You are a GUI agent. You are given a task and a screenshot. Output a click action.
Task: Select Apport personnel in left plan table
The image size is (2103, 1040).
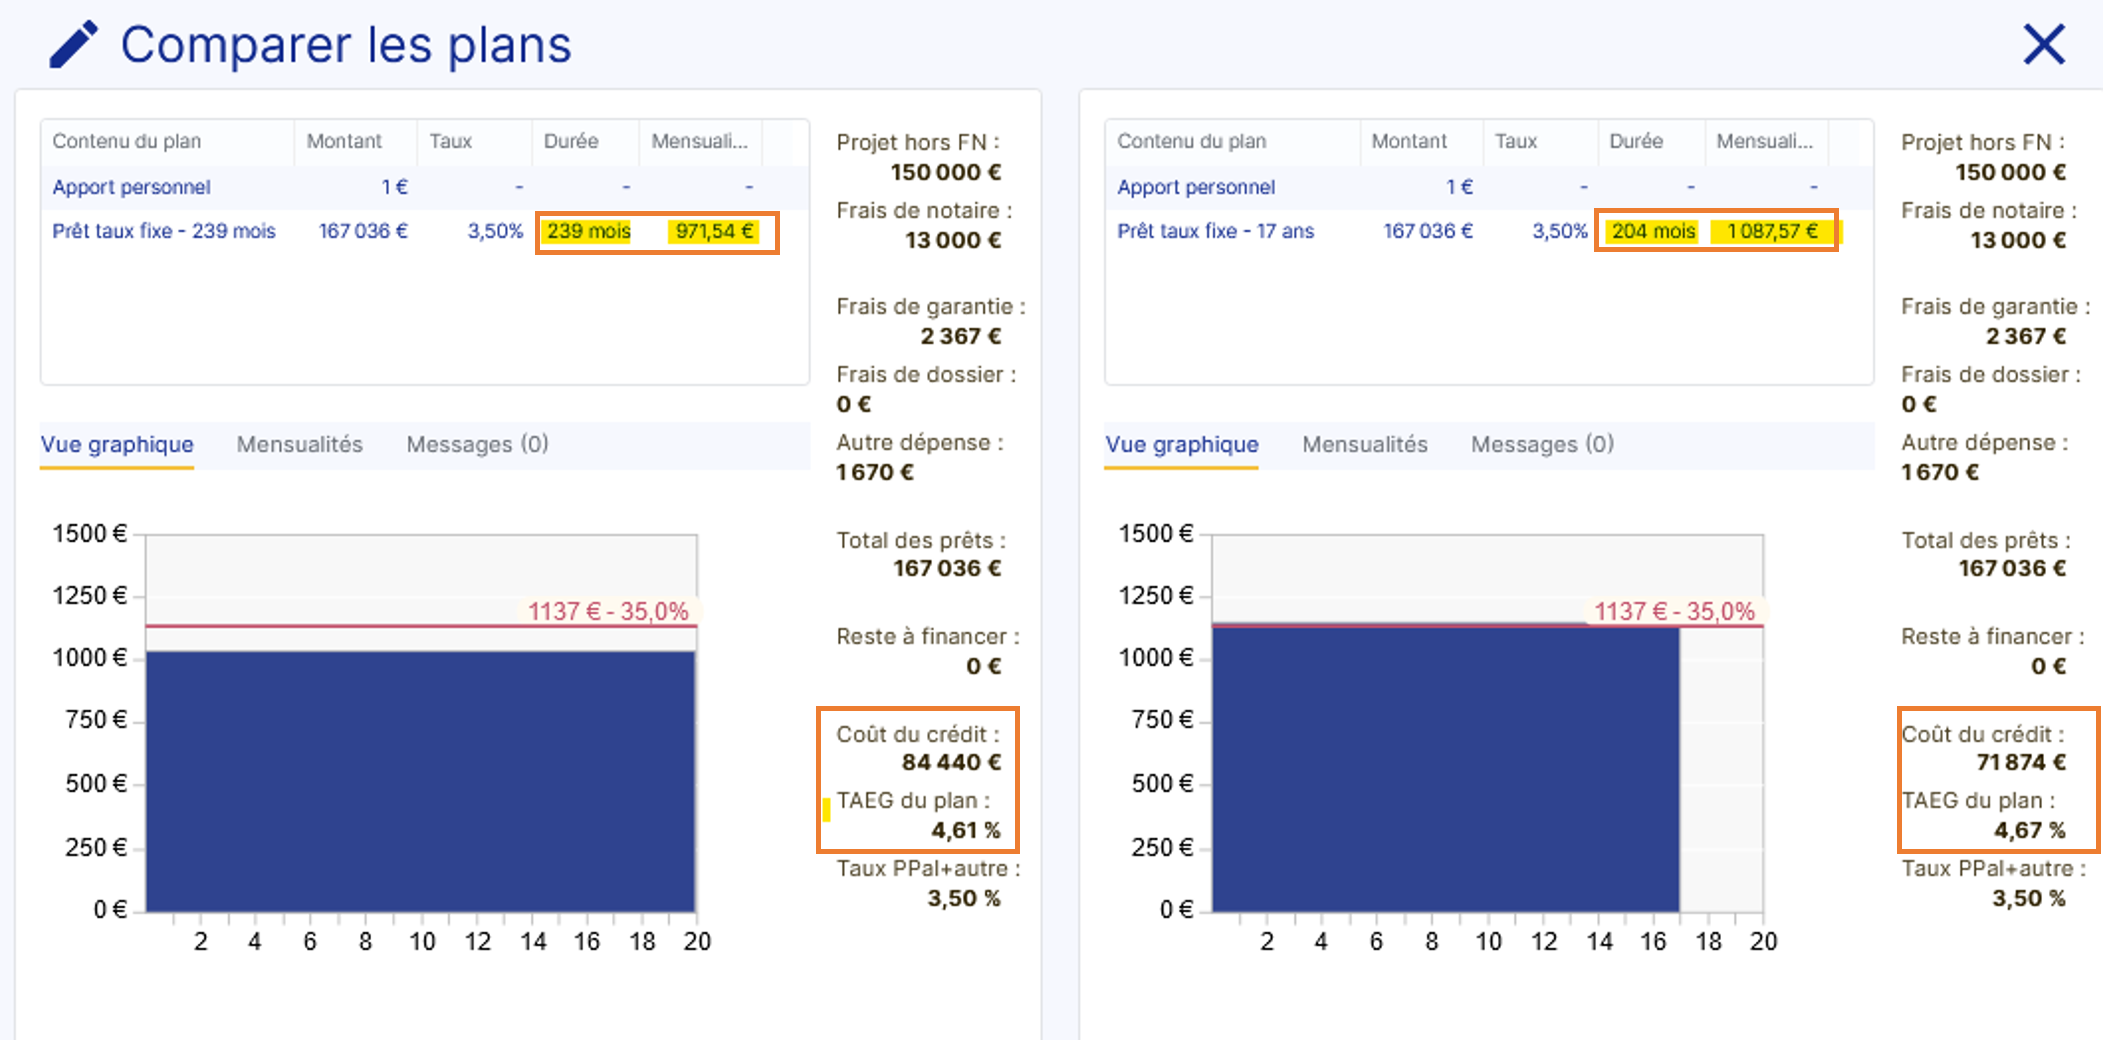(x=131, y=187)
